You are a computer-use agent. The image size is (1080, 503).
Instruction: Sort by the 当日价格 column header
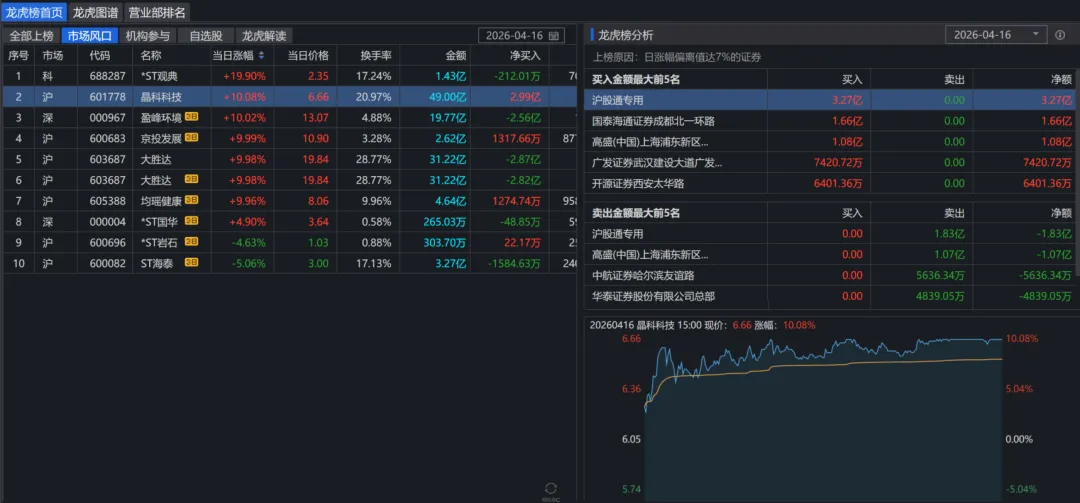pos(308,56)
